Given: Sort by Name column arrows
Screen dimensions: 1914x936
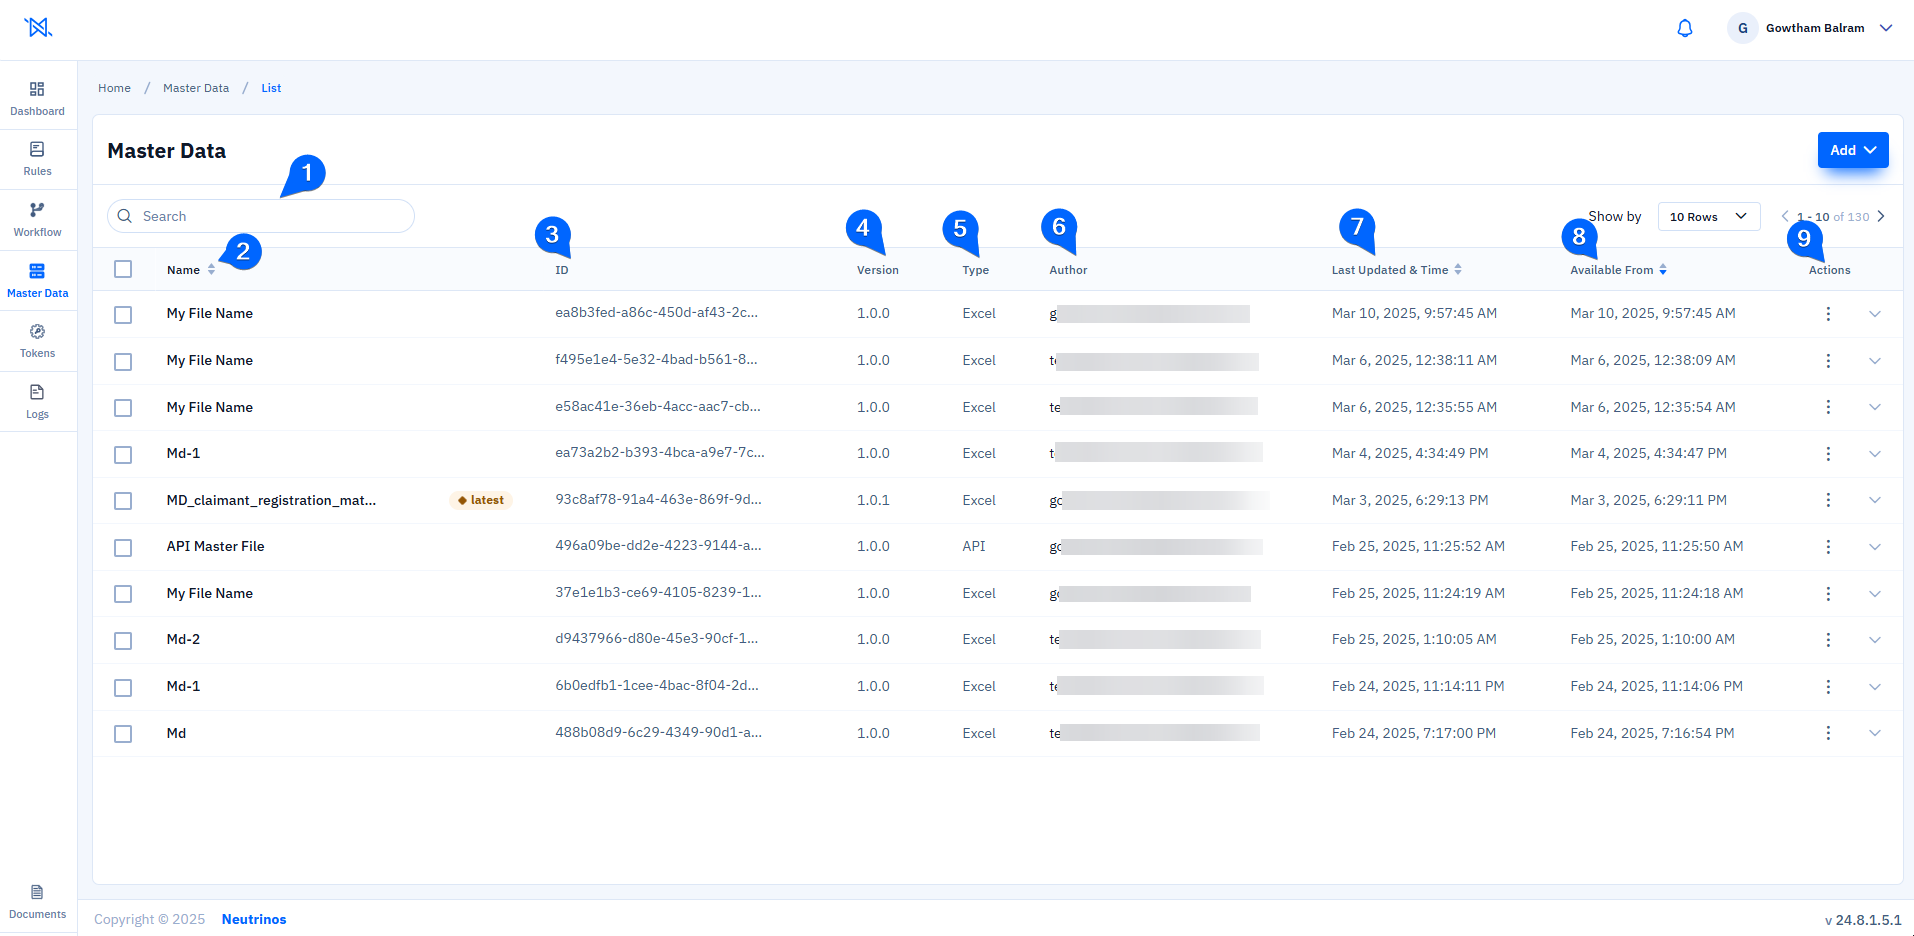Looking at the screenshot, I should pyautogui.click(x=211, y=270).
